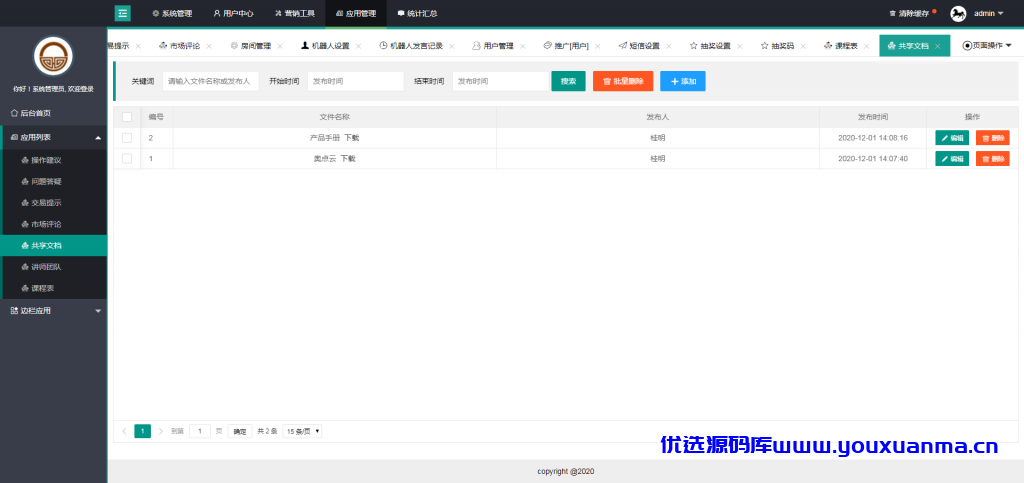Switch to the 机器人发言记录 tab
Image resolution: width=1024 pixels, height=483 pixels.
pyautogui.click(x=411, y=46)
